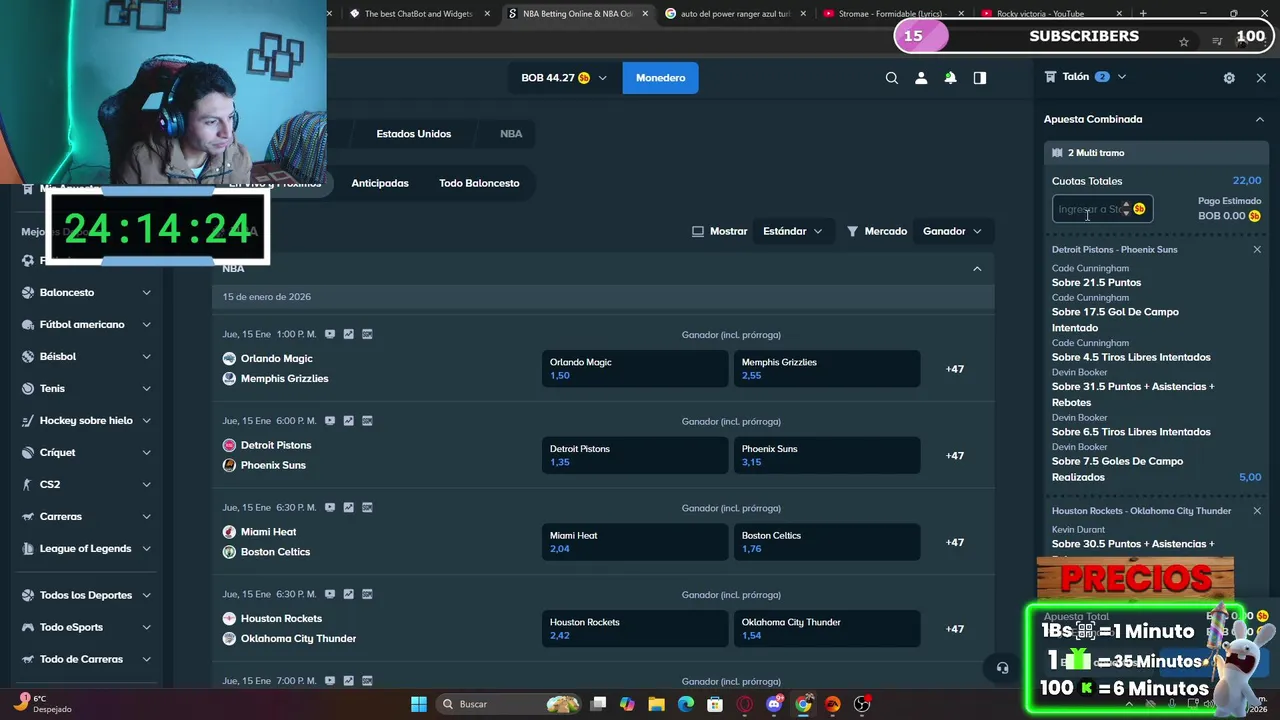The height and width of the screenshot is (720, 1280).
Task: Open Discord from taskbar
Action: point(774,704)
